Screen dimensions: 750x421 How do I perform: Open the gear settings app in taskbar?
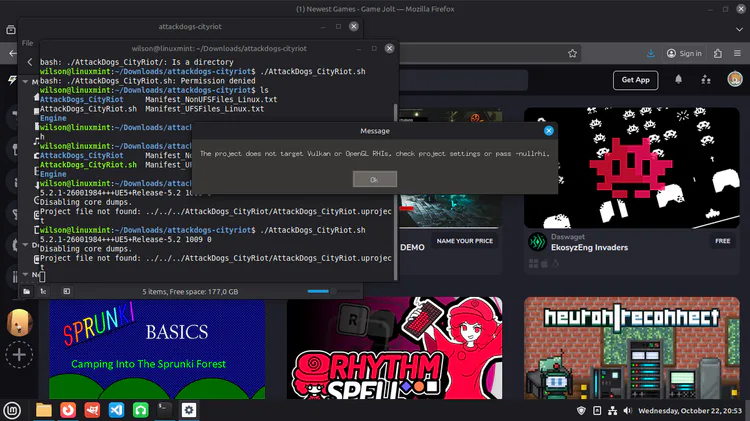tap(188, 410)
